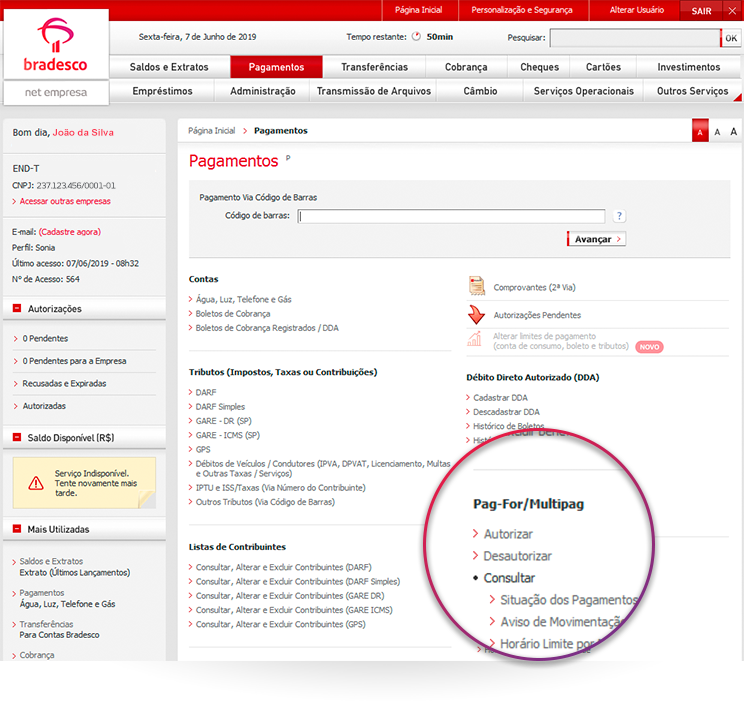Screen dimensions: 744x701
Task: Open the Saldos e Extratos menu
Action: [169, 67]
